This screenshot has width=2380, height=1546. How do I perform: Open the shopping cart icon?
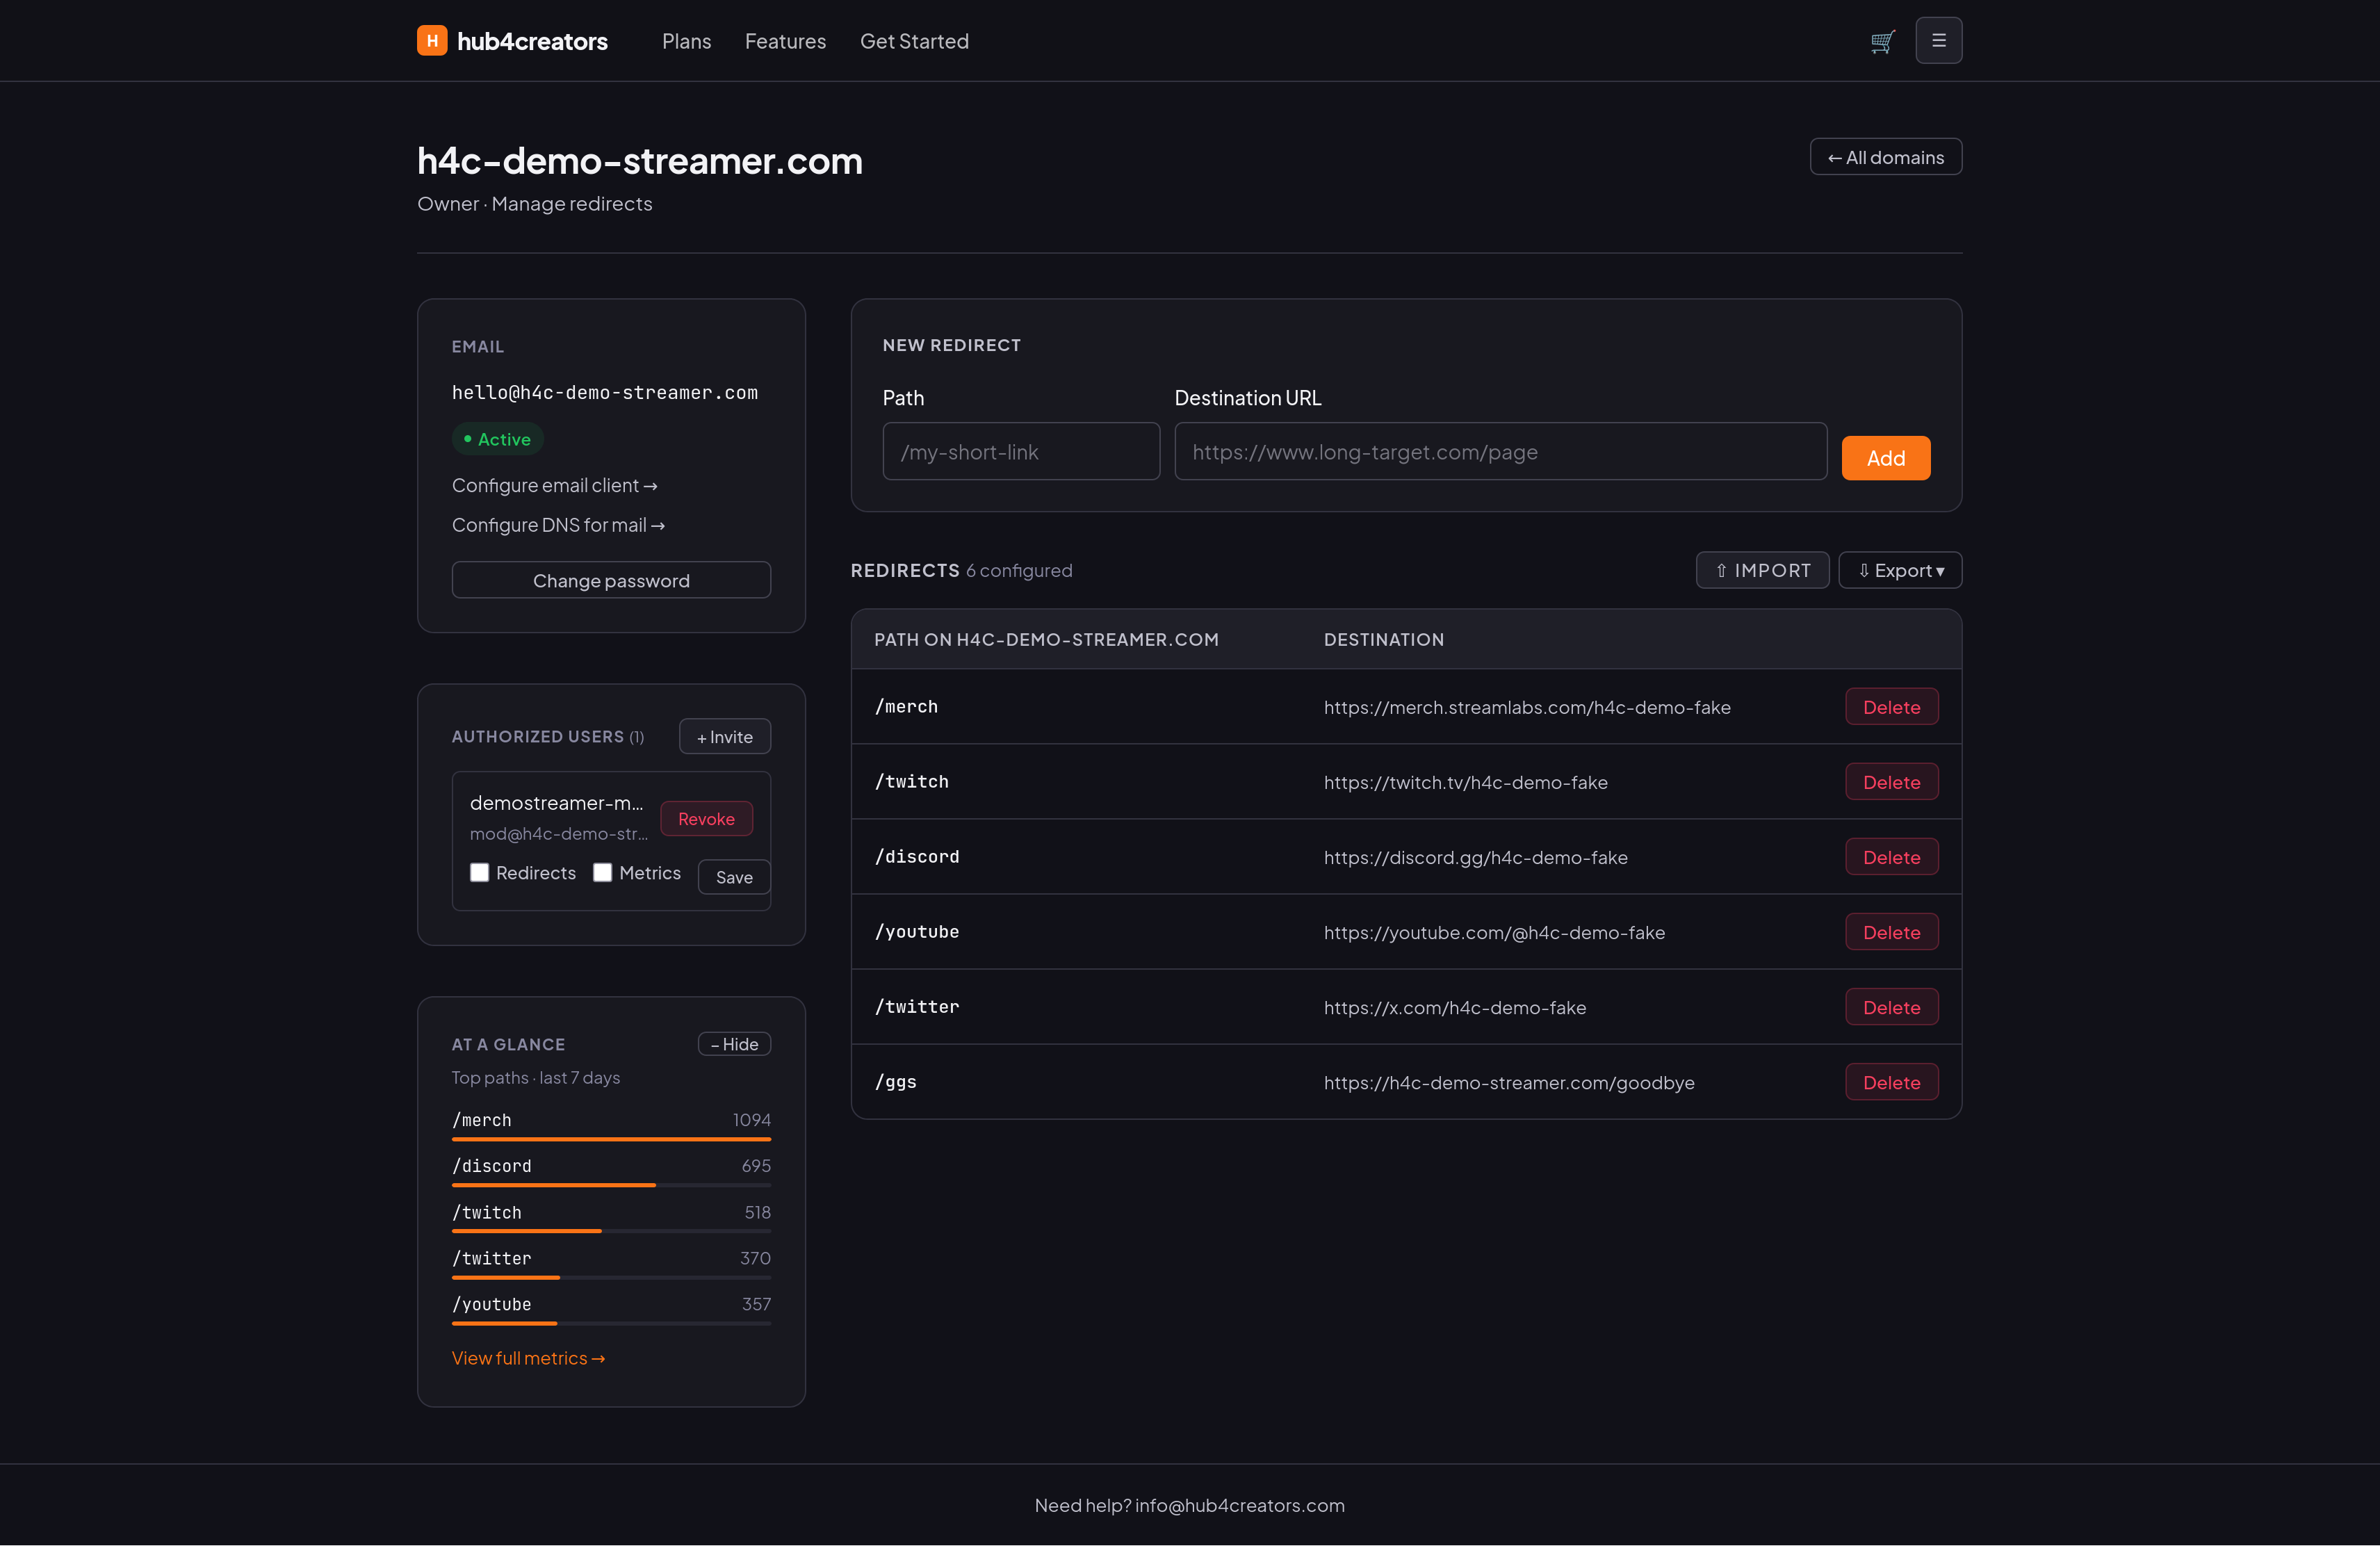click(1883, 41)
